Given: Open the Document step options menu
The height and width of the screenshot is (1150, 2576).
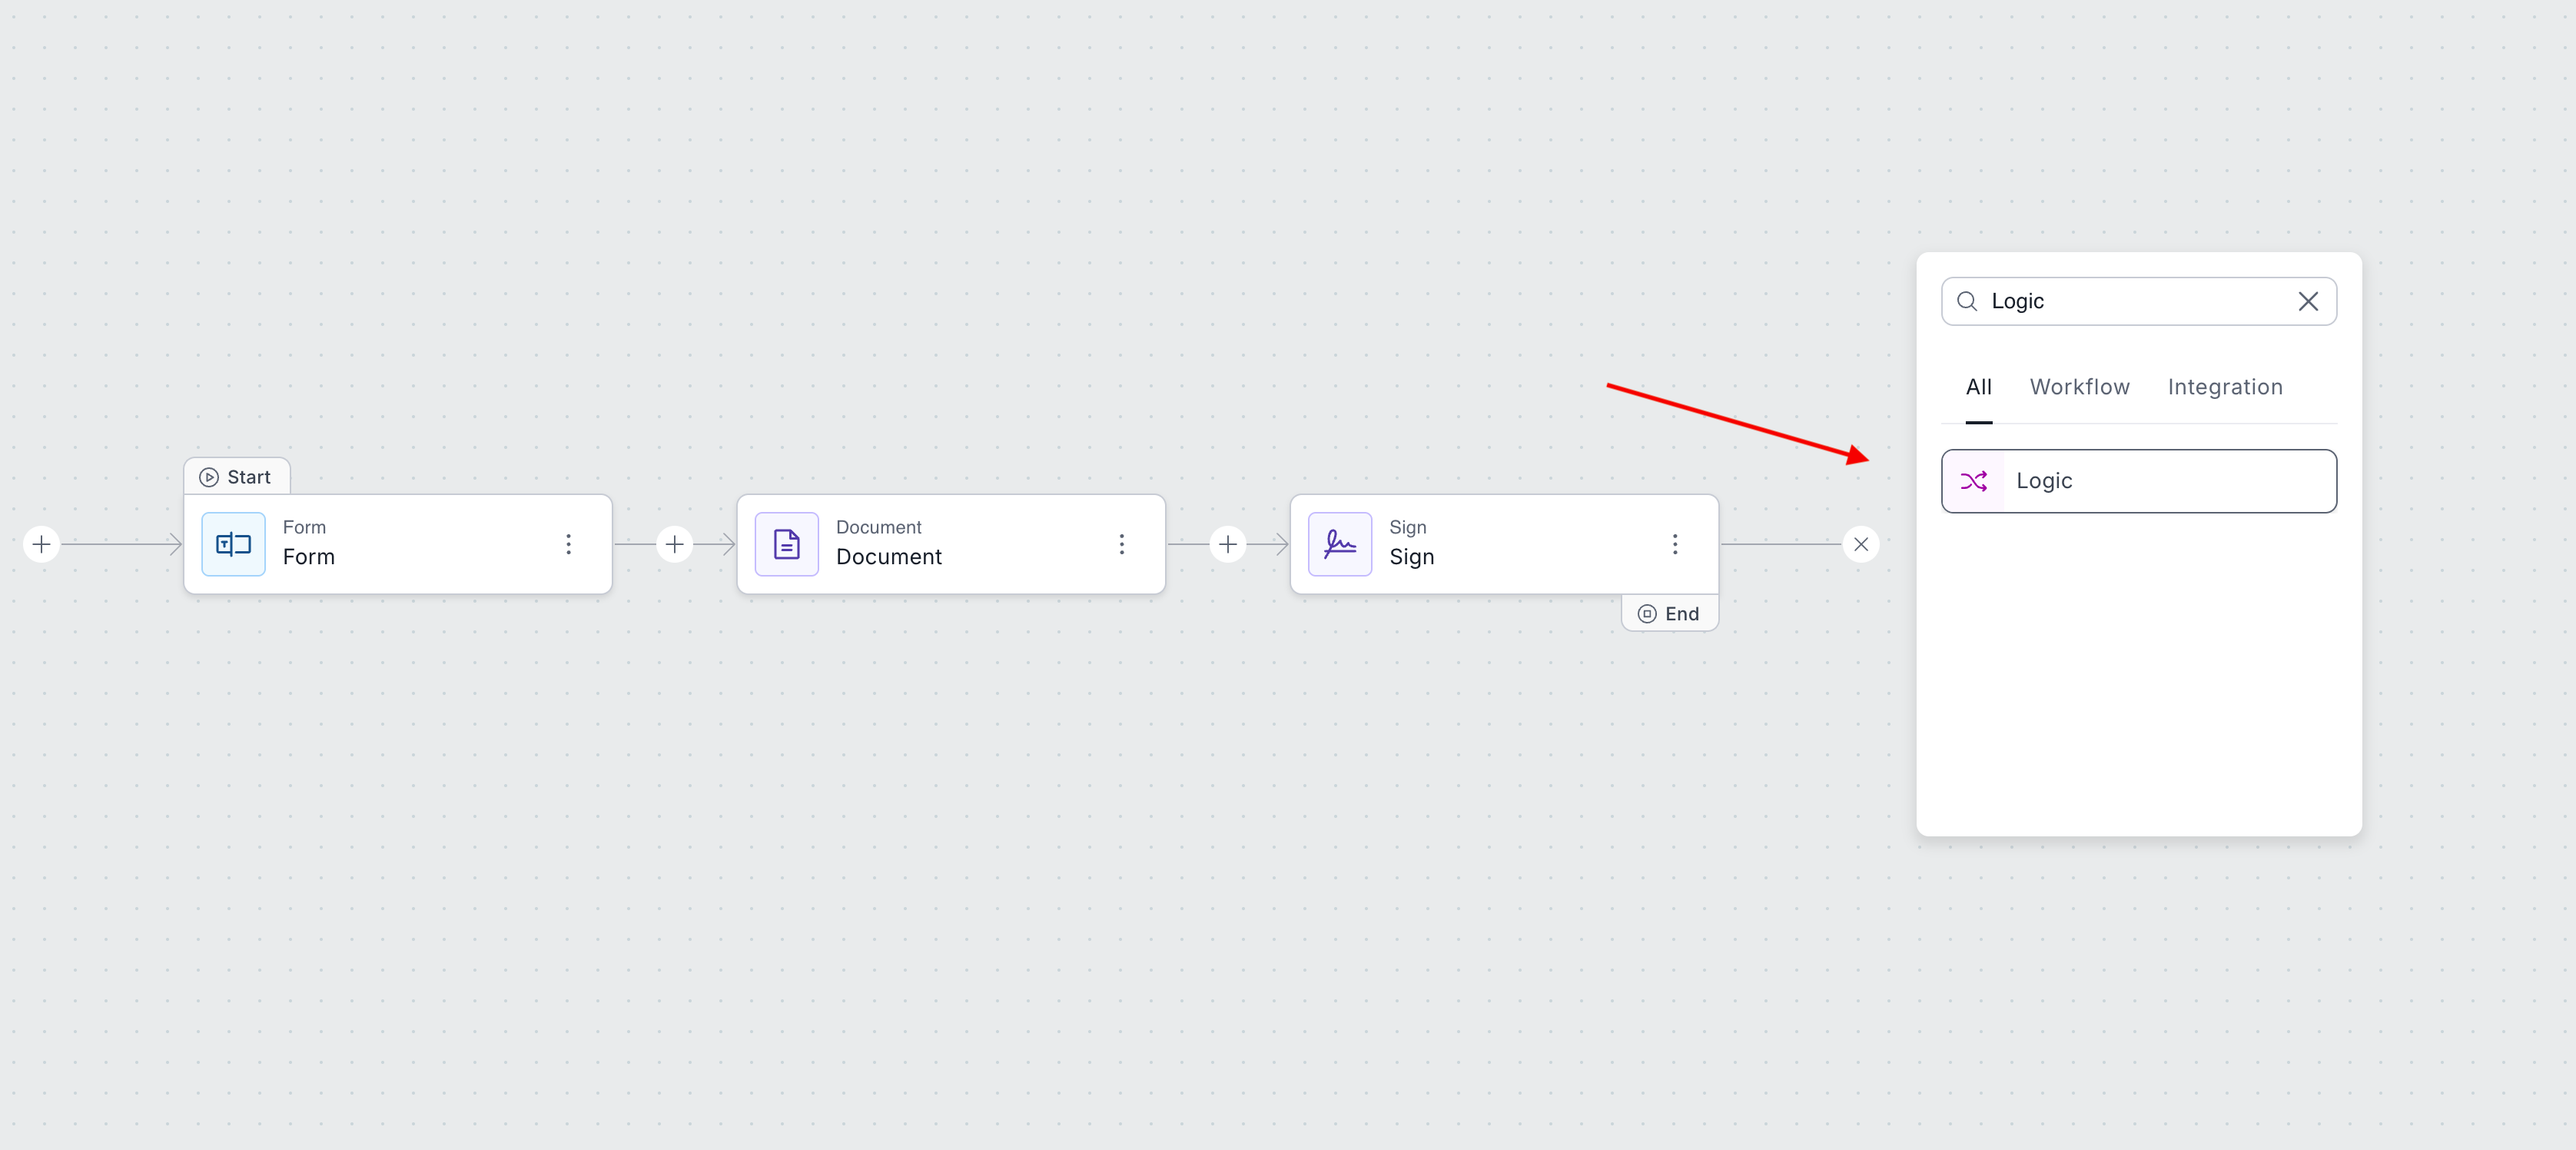Looking at the screenshot, I should (1121, 544).
